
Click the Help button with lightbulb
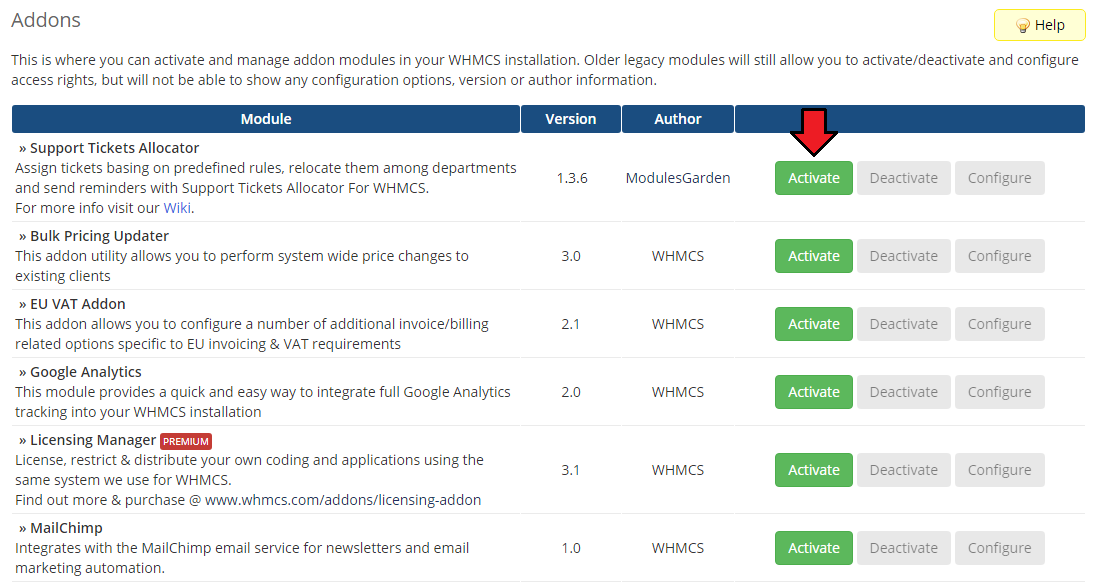click(1040, 25)
